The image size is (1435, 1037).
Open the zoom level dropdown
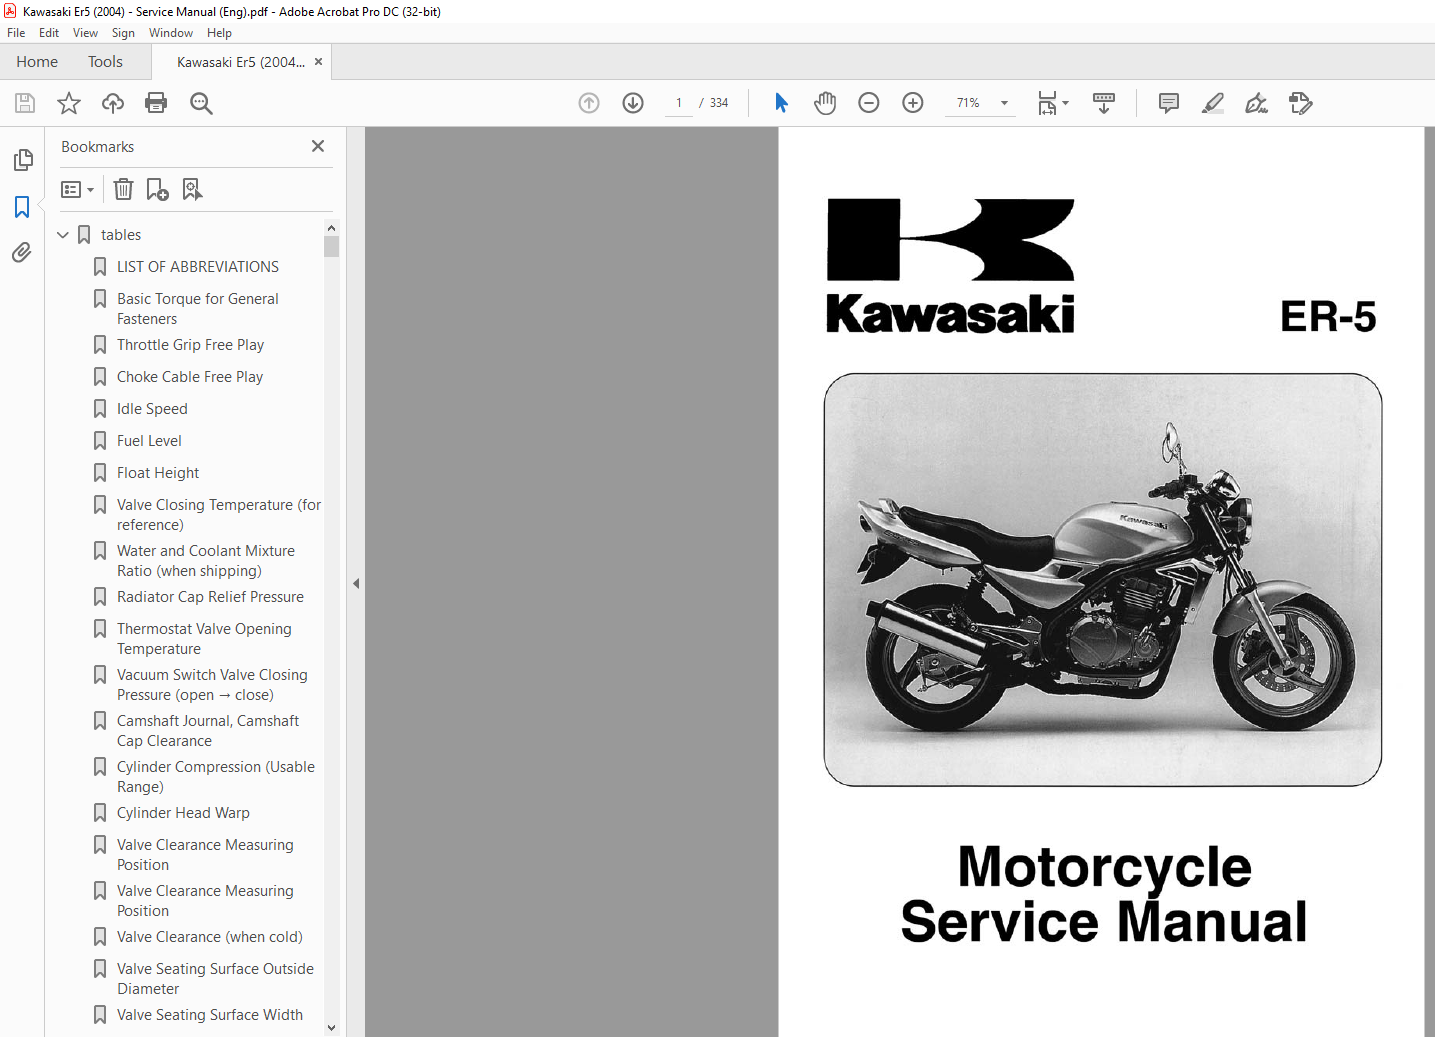pyautogui.click(x=1004, y=103)
